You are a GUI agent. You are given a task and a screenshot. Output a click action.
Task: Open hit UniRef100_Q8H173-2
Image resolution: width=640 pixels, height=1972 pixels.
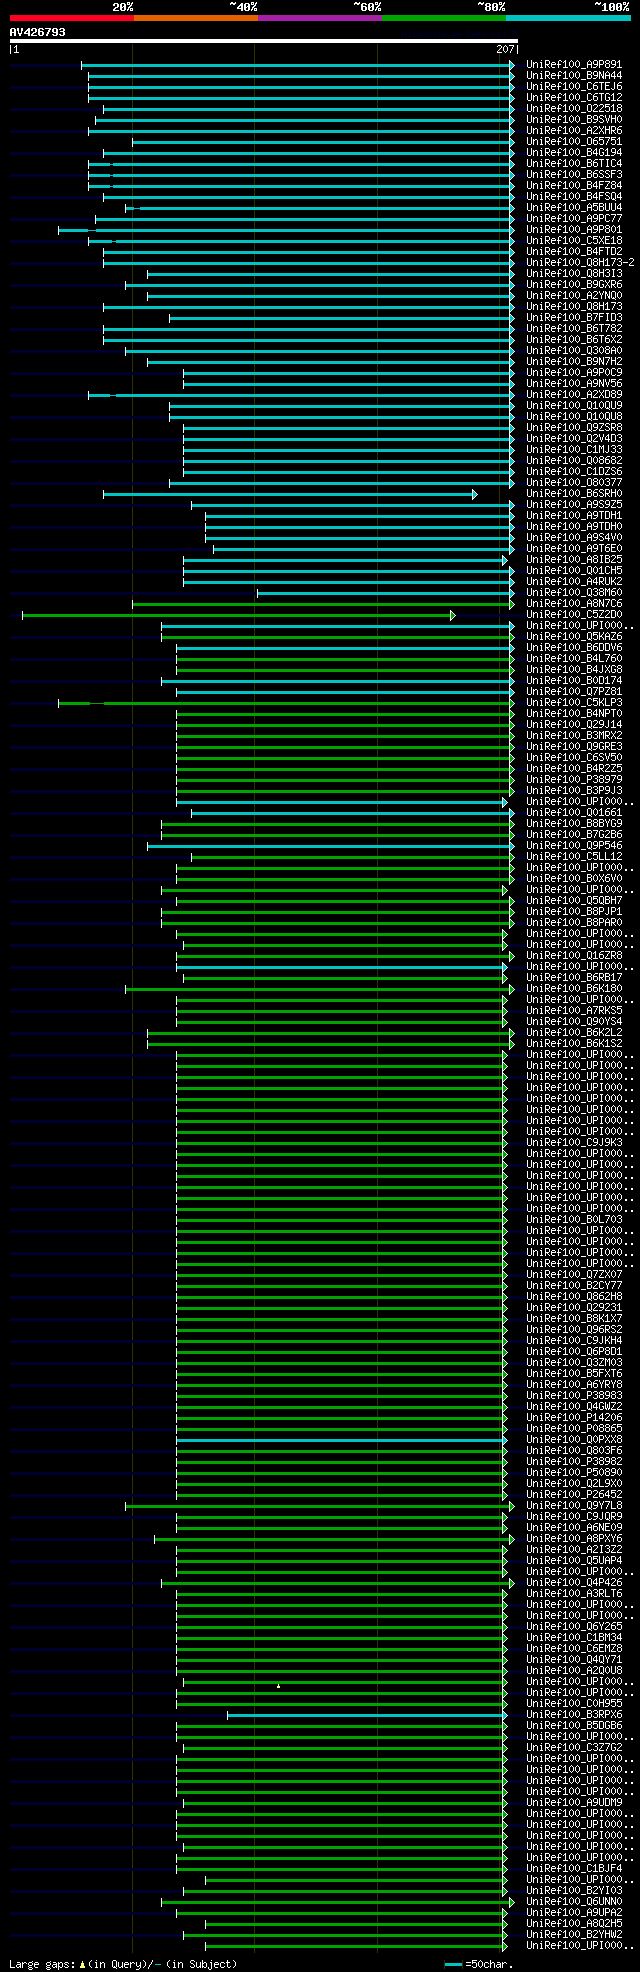(580, 263)
